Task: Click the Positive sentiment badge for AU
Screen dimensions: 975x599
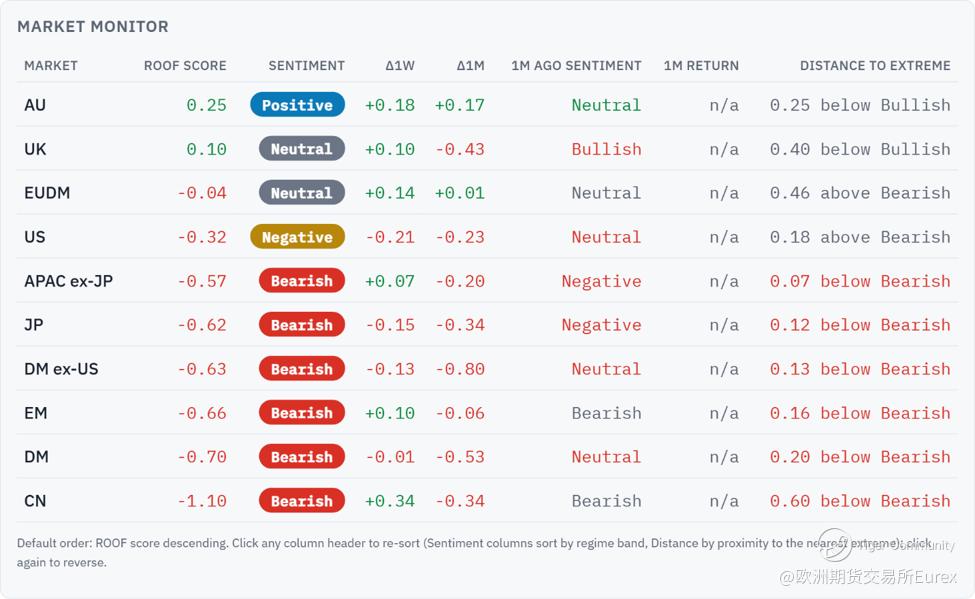Action: coord(297,105)
